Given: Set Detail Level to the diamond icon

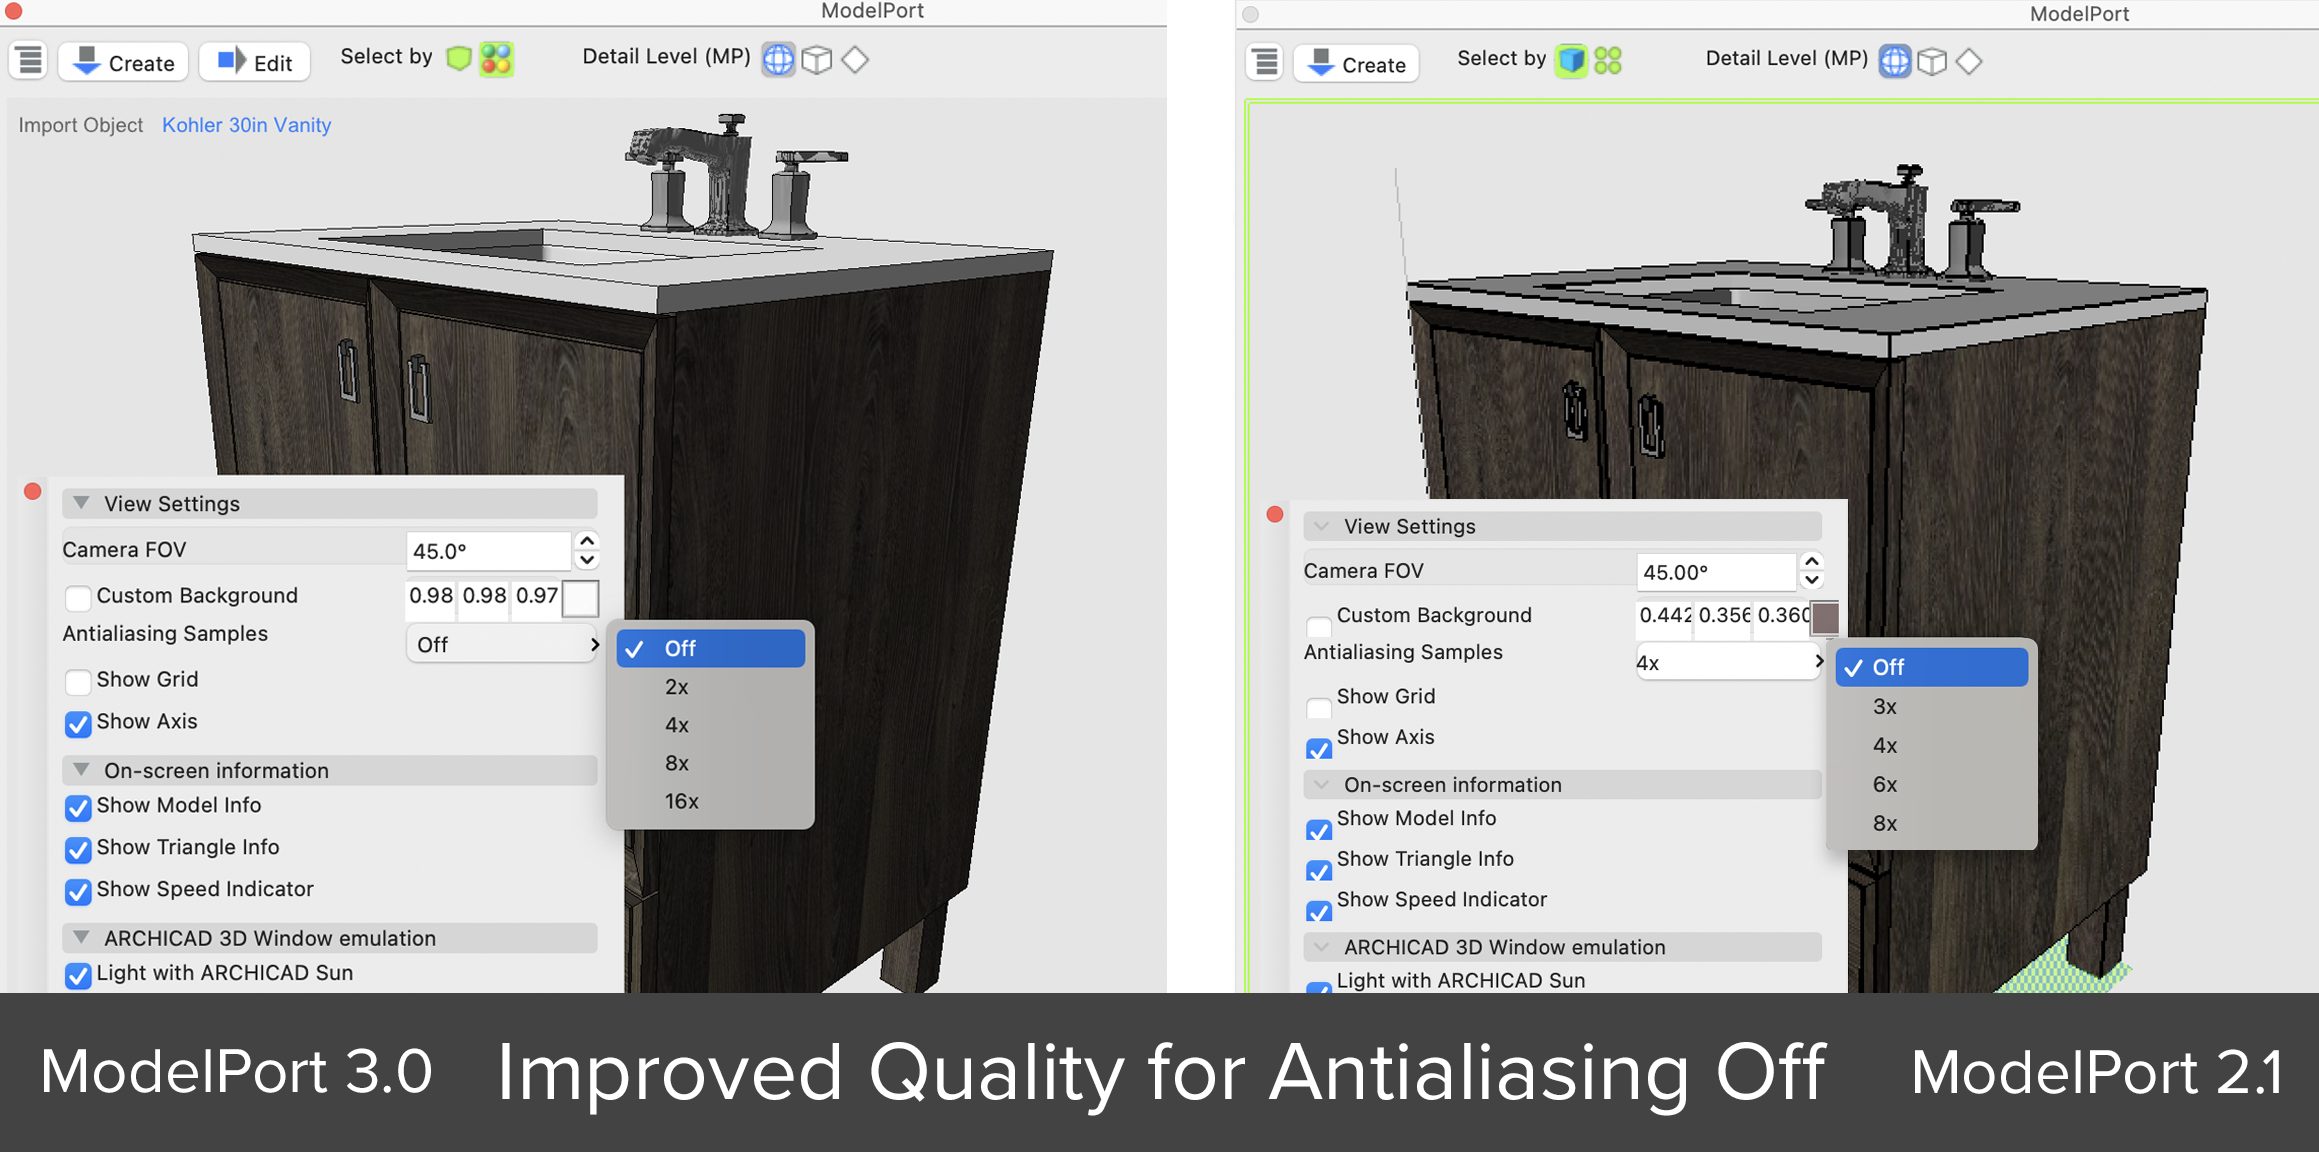Looking at the screenshot, I should click(x=855, y=60).
